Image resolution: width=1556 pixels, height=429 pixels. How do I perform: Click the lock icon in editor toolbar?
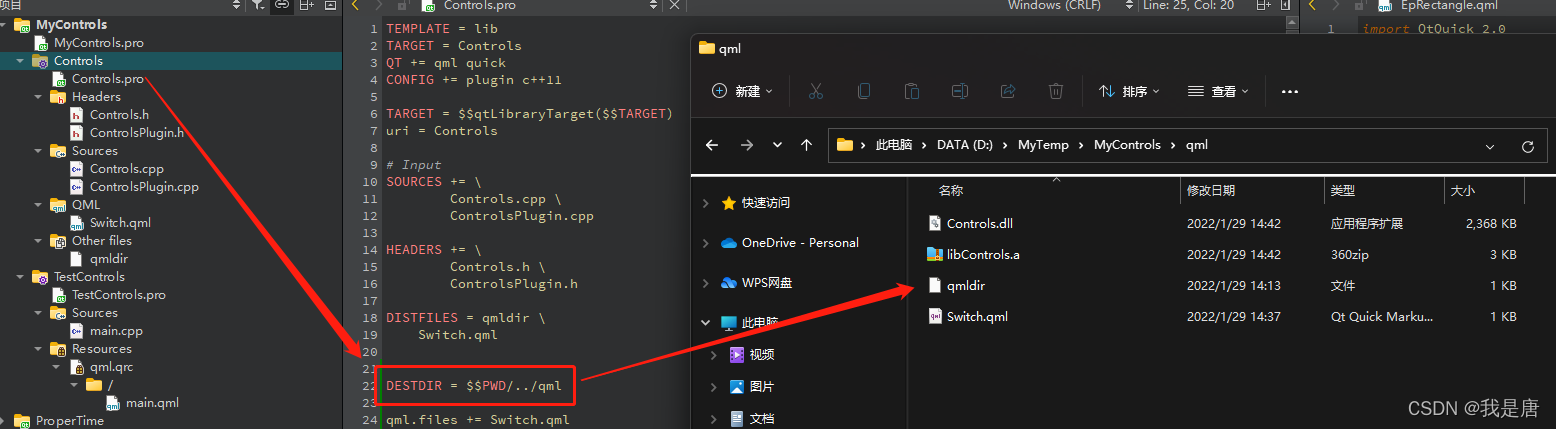pyautogui.click(x=405, y=5)
